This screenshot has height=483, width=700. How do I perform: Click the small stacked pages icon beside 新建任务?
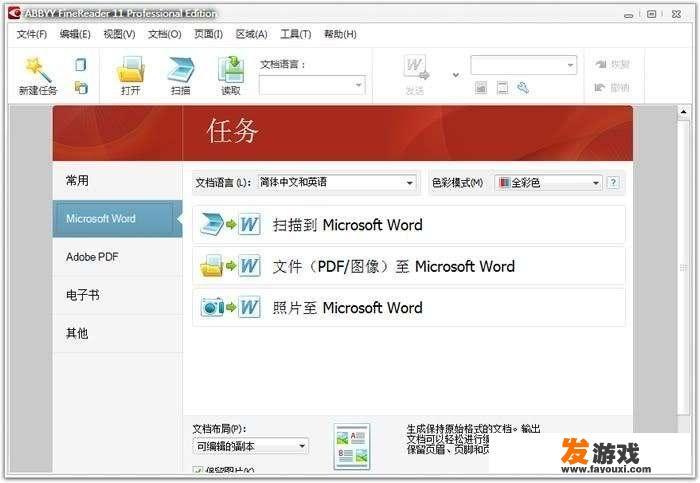pyautogui.click(x=81, y=87)
